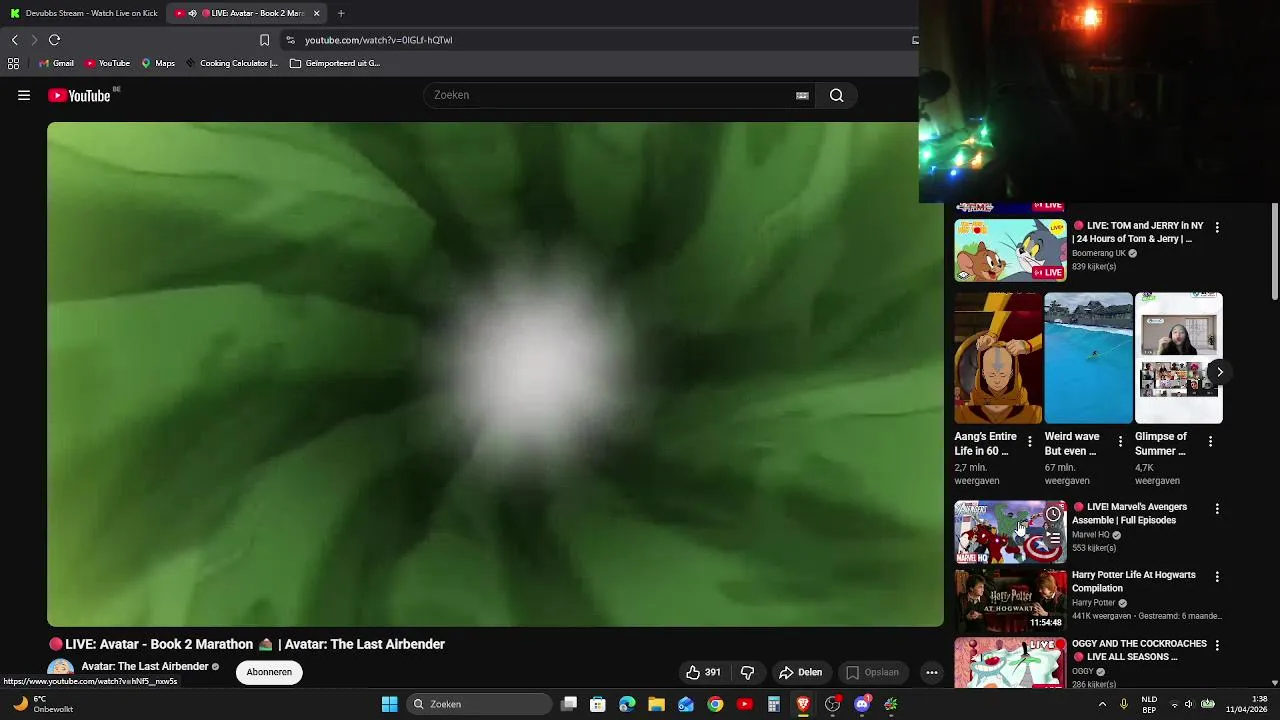Click the Abonneren subscribe button
The image size is (1280, 720).
click(269, 672)
